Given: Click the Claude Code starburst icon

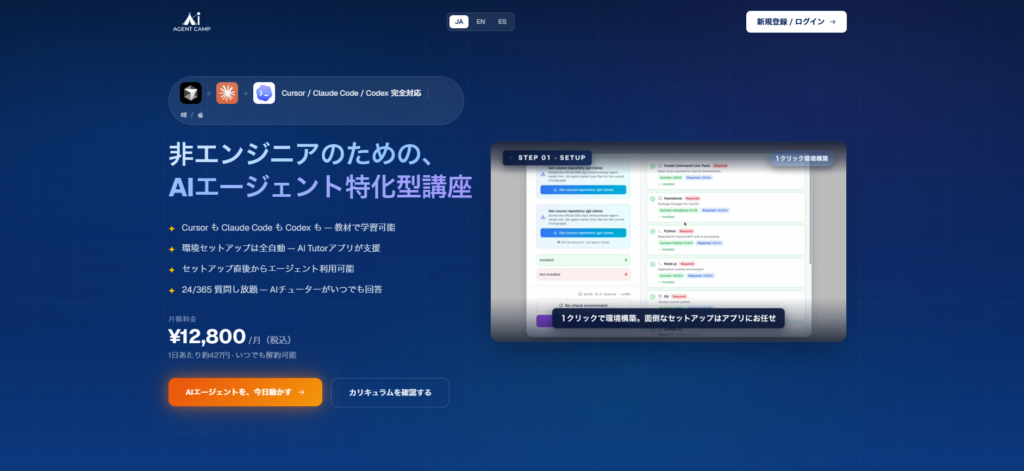Looking at the screenshot, I should (x=227, y=93).
